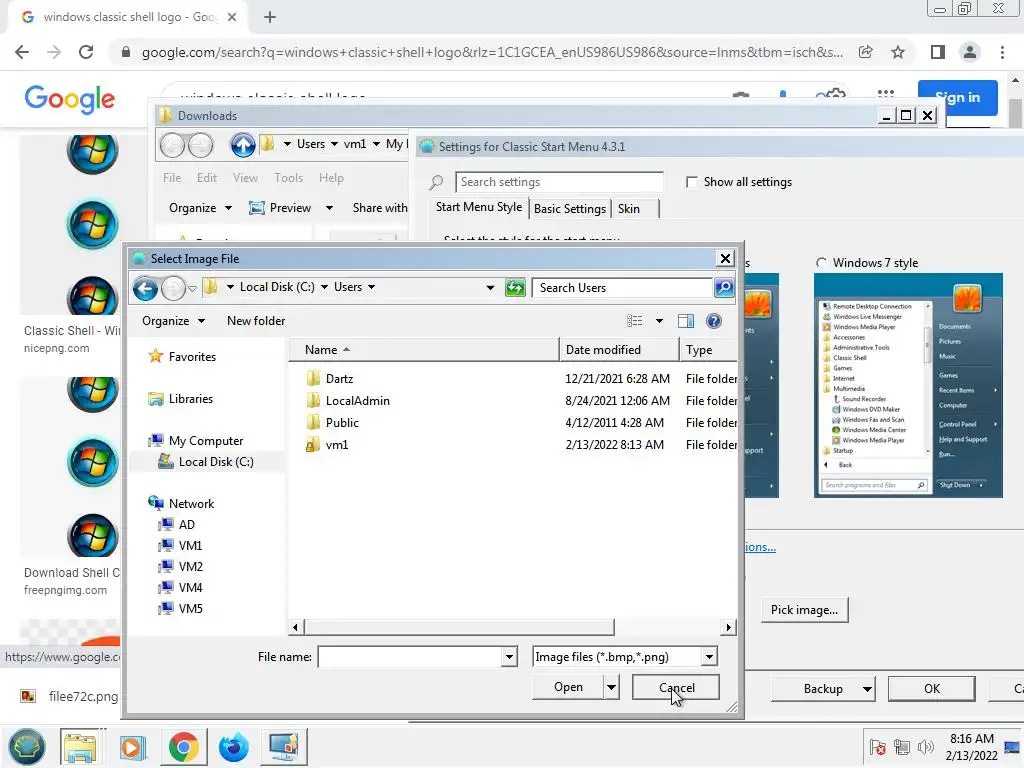Click horizontal scrollbar right arrow in file list
Viewport: 1024px width, 768px height.
(729, 628)
